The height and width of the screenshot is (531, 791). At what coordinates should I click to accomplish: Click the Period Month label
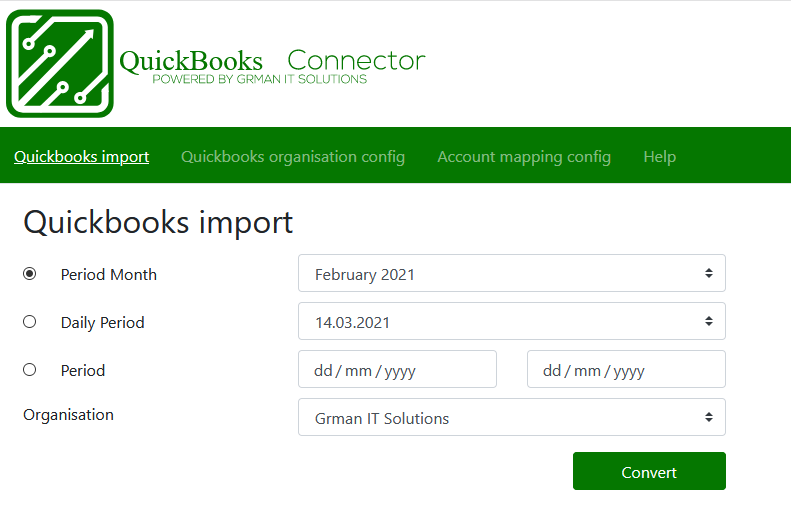click(109, 274)
